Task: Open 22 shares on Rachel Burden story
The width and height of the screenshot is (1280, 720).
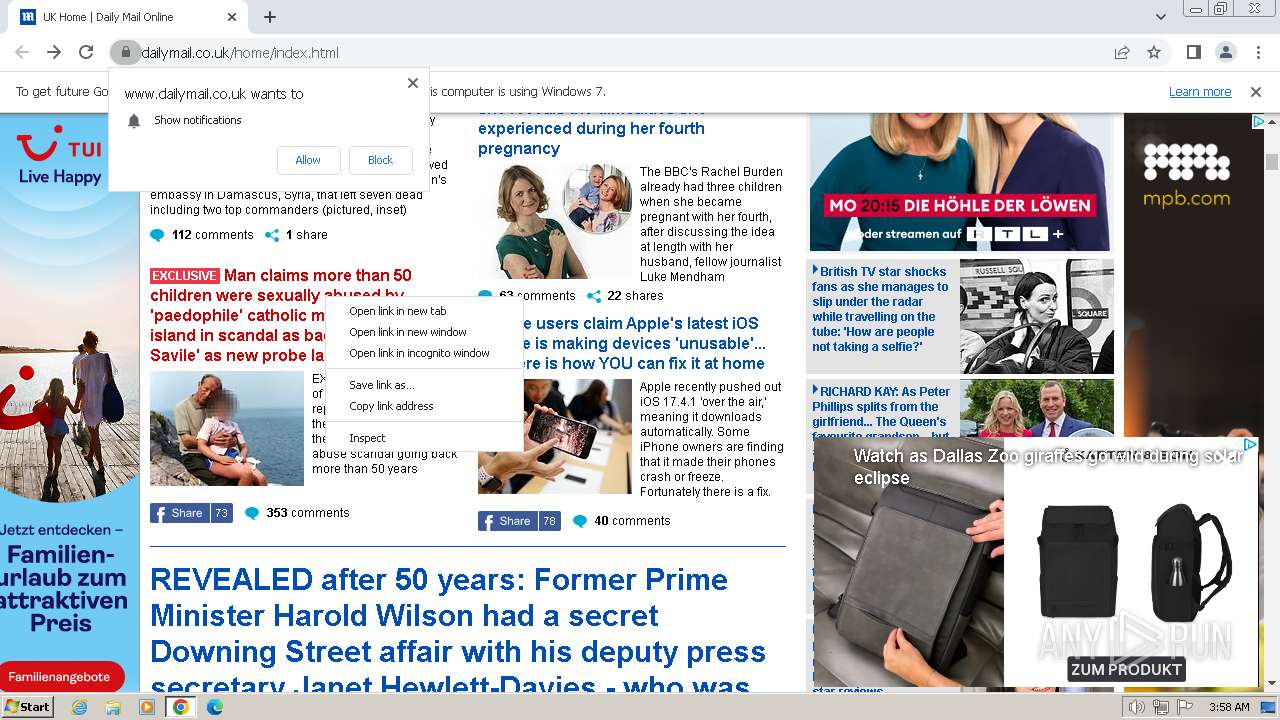Action: pos(625,296)
